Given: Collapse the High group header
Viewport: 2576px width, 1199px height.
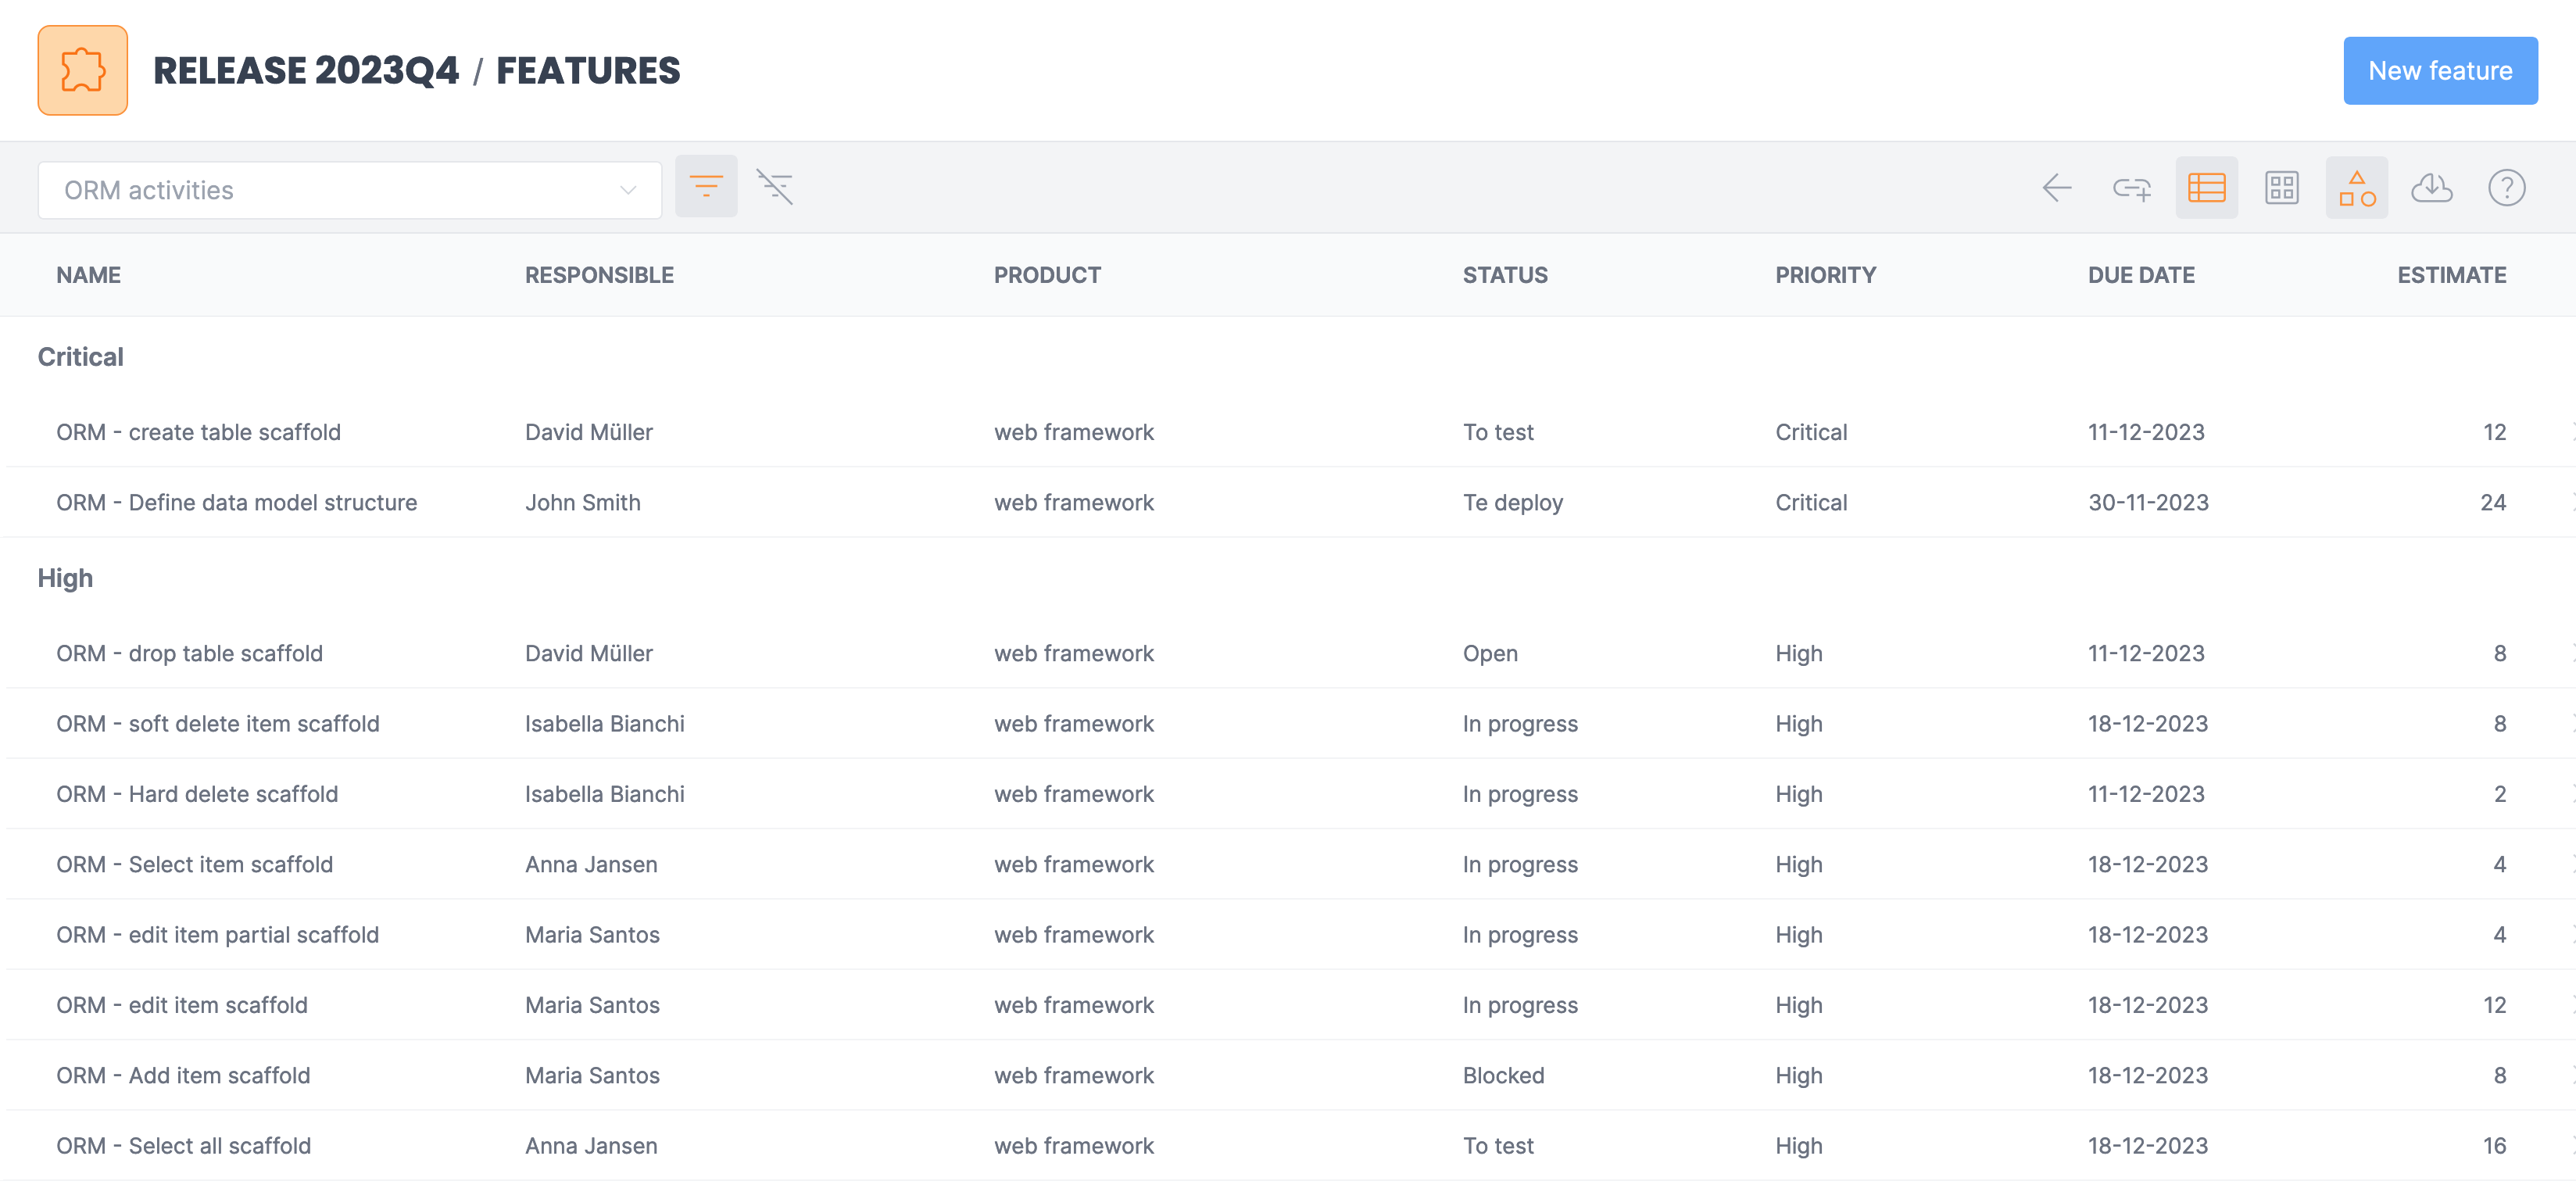Looking at the screenshot, I should point(65,578).
